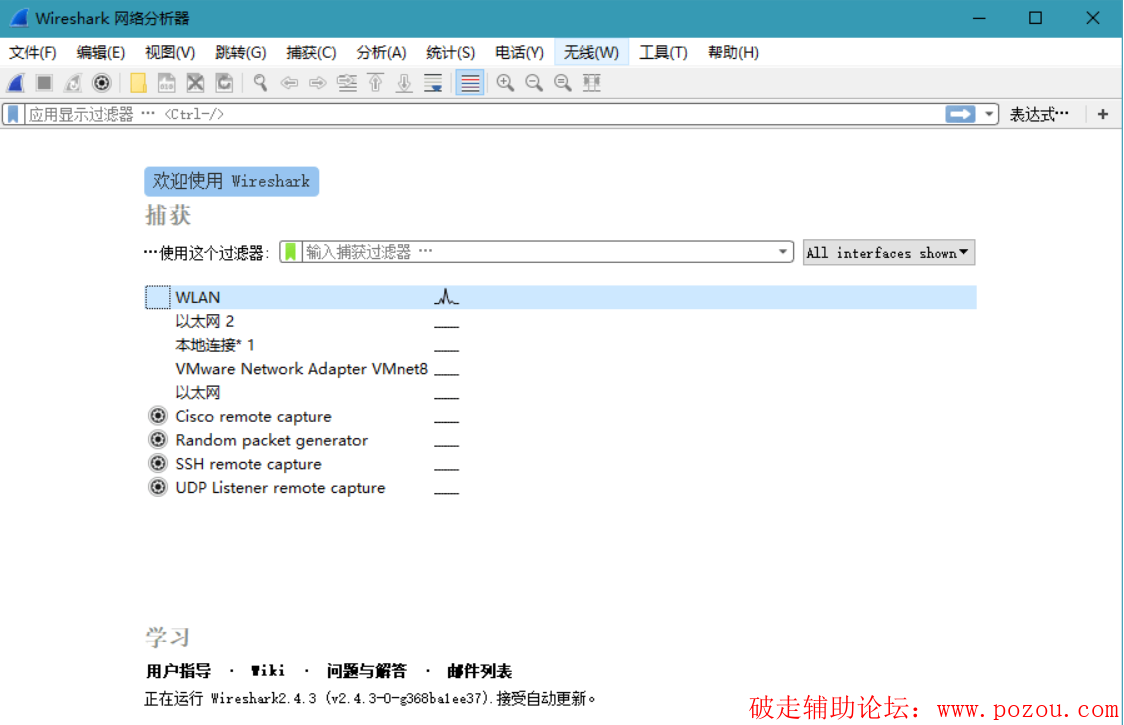Open the 编辑(E) menu
The image size is (1124, 725).
[100, 52]
